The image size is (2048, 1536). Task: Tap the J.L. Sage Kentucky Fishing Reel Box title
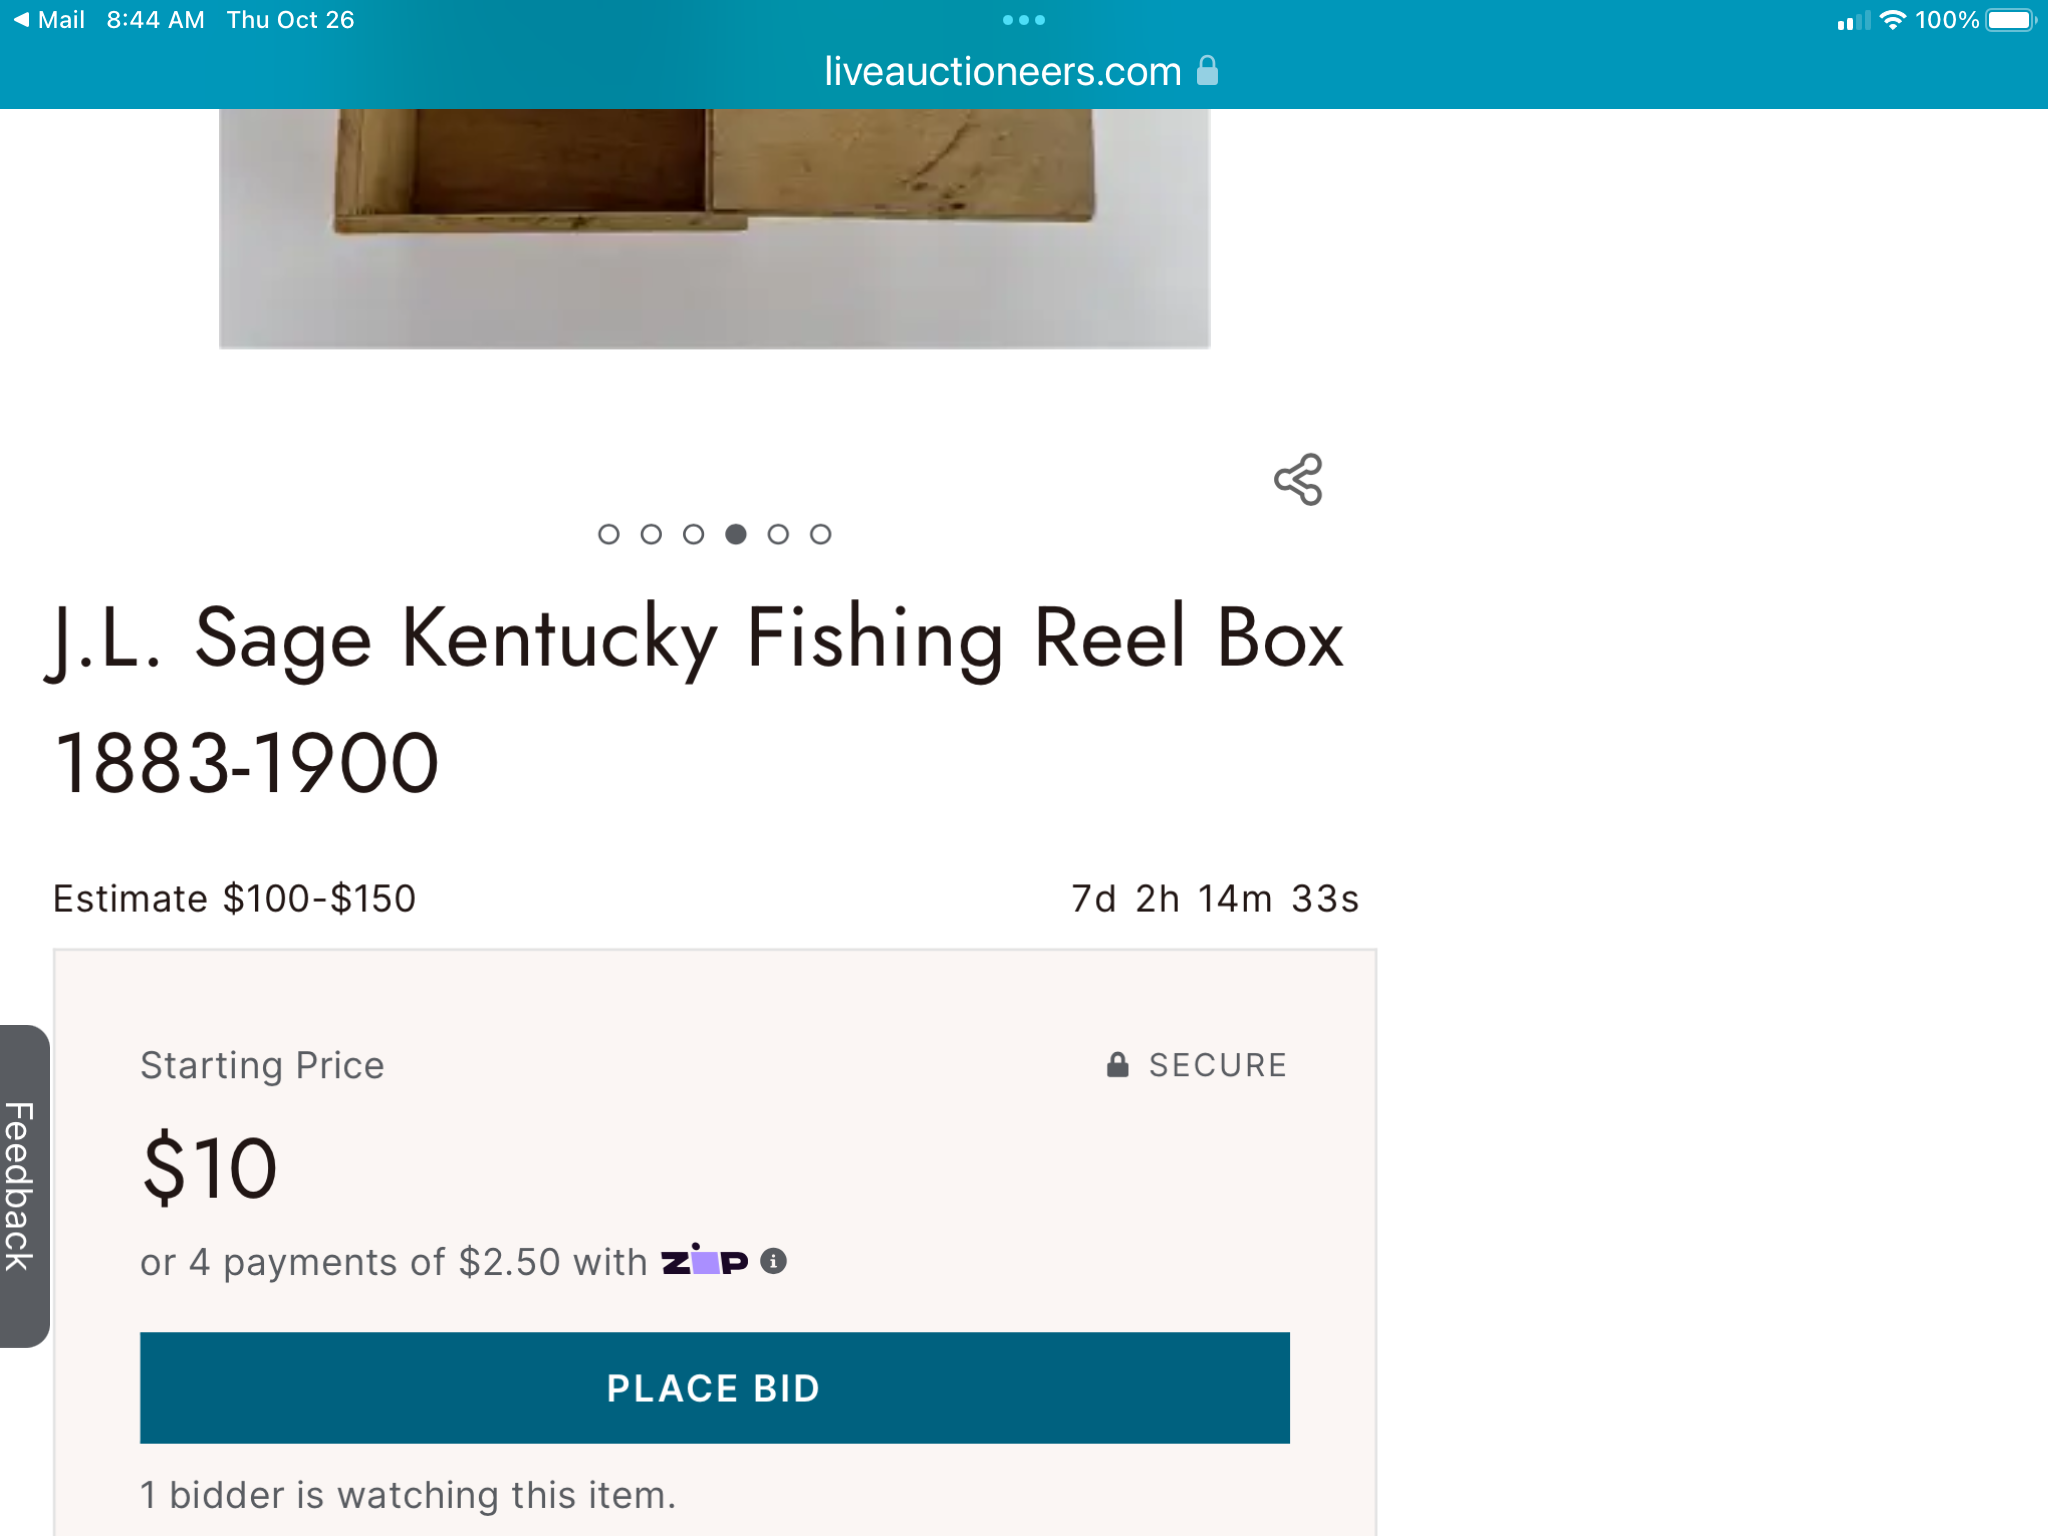pyautogui.click(x=698, y=700)
